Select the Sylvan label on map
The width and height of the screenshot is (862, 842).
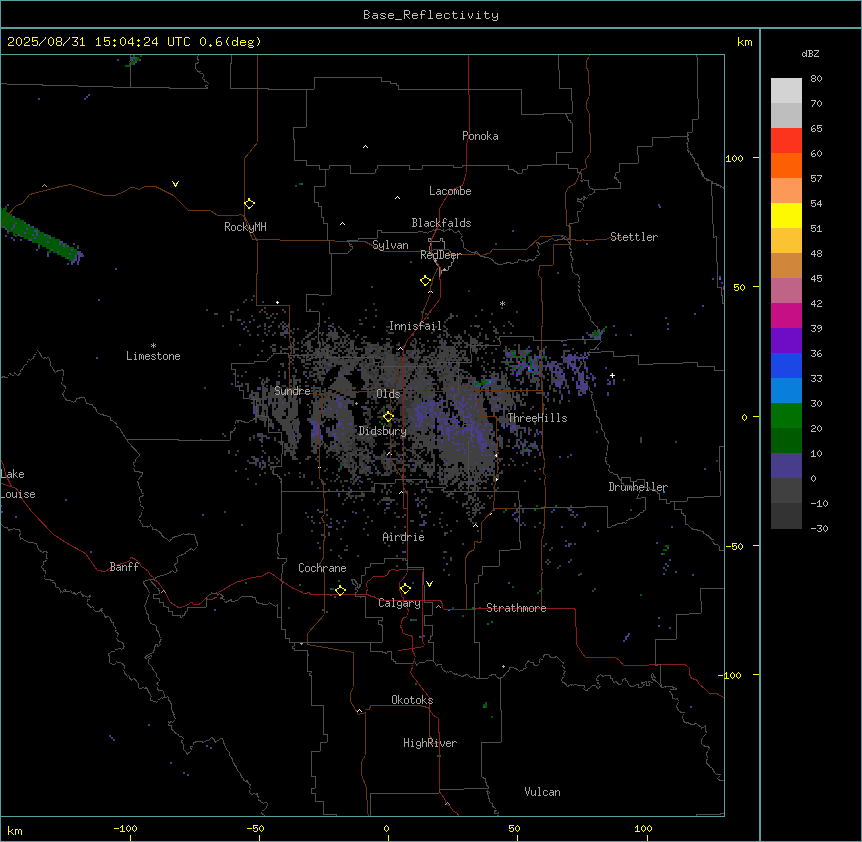point(390,245)
